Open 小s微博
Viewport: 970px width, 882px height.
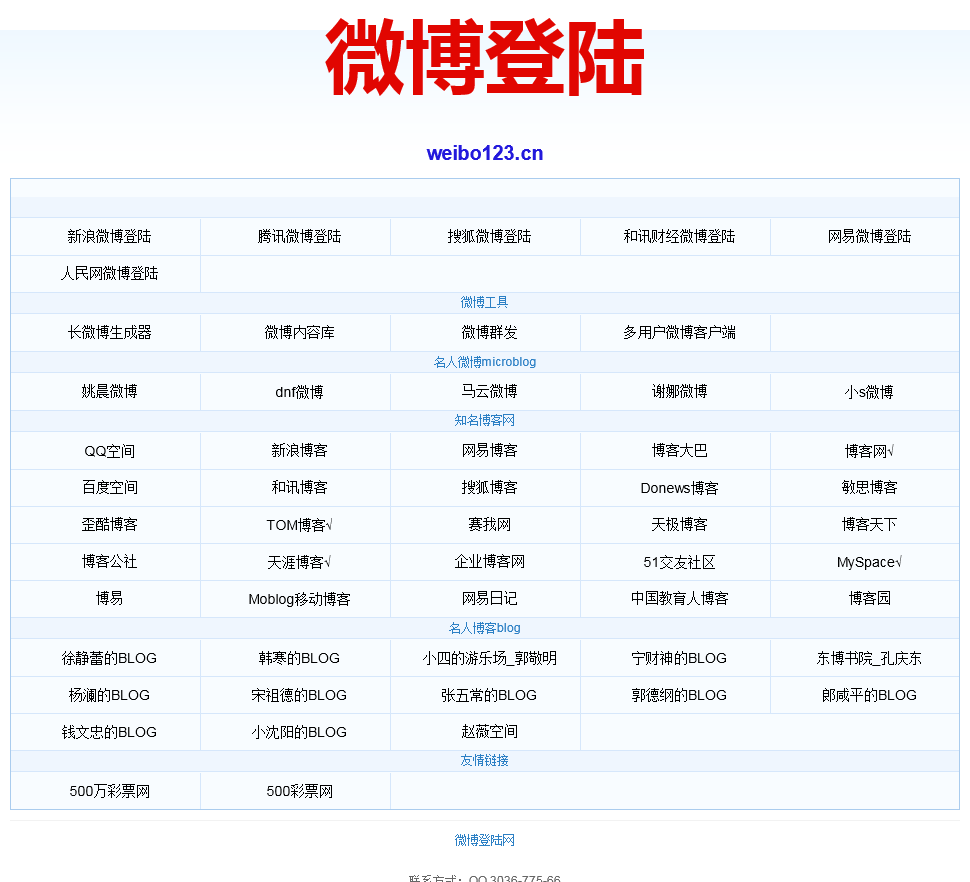(869, 392)
